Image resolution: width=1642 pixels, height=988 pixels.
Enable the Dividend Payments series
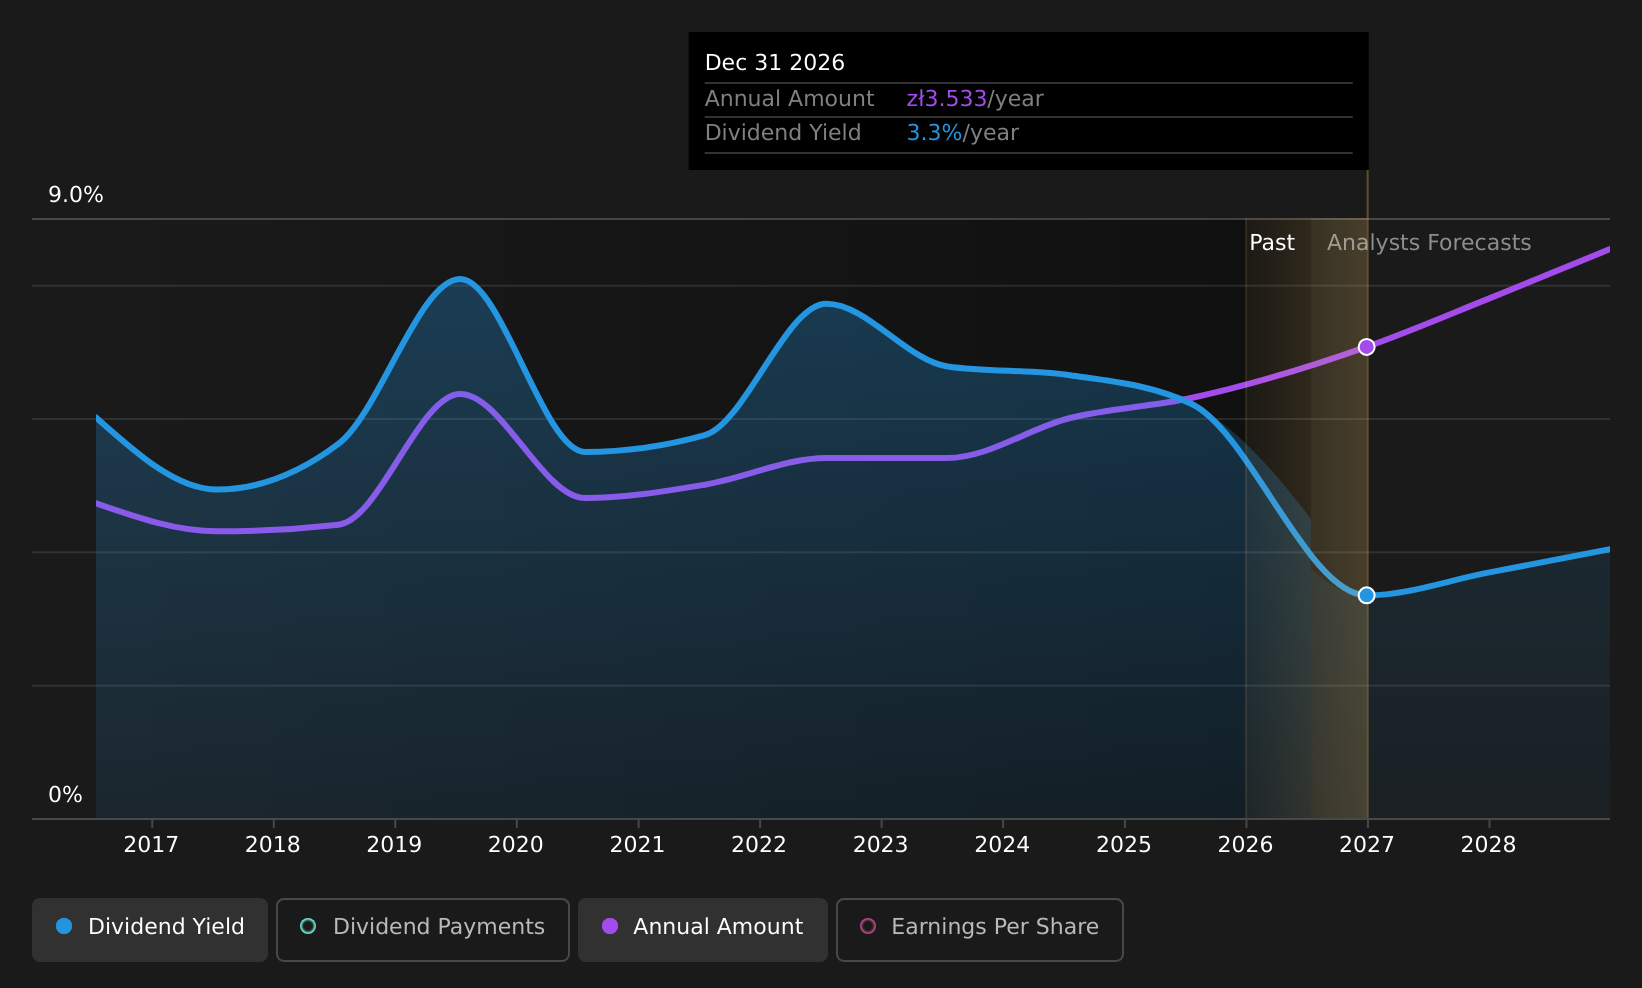[x=423, y=929]
